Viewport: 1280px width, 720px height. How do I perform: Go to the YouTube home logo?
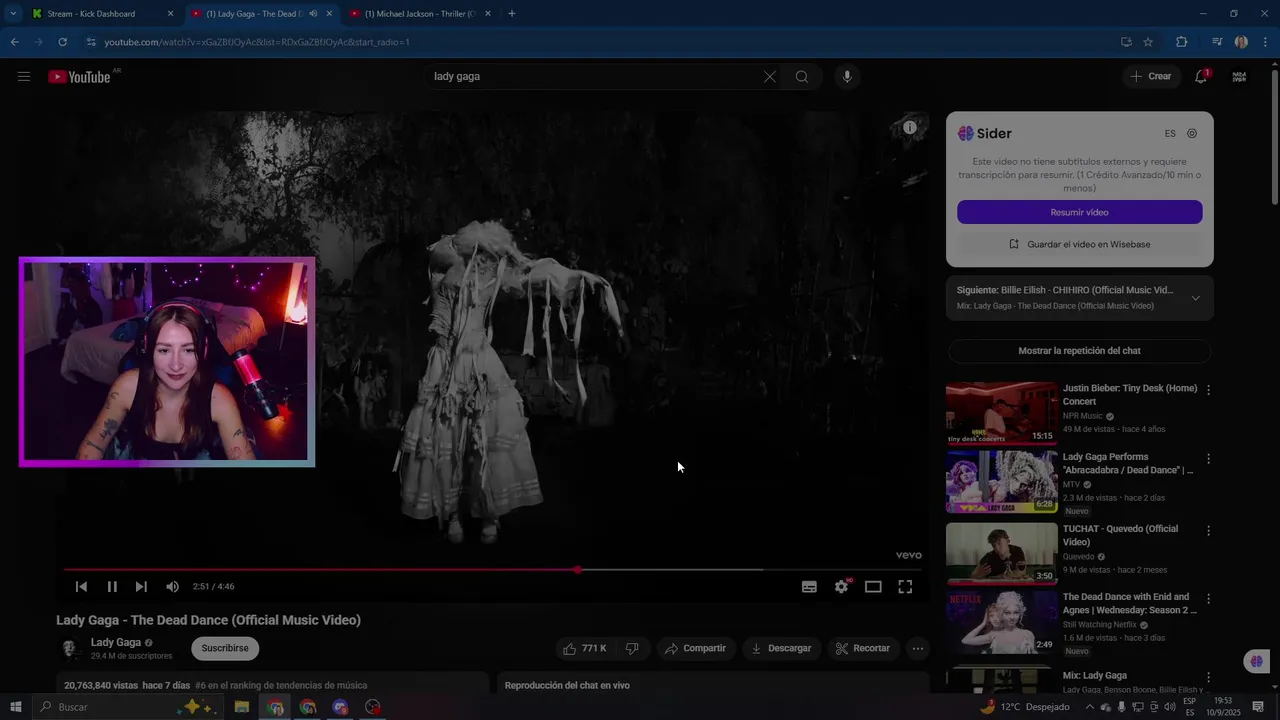tap(79, 77)
